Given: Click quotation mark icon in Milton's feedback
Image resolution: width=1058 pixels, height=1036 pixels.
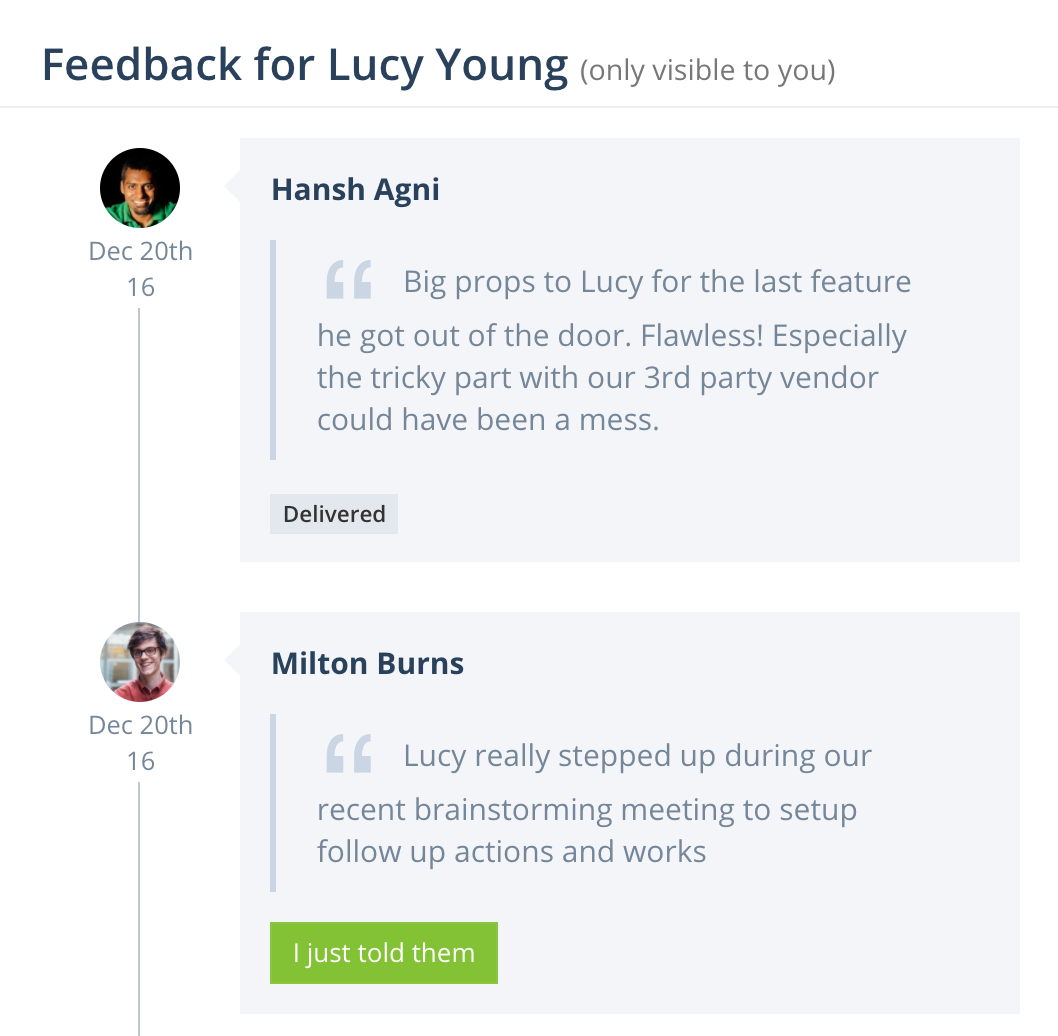Looking at the screenshot, I should click(x=349, y=755).
